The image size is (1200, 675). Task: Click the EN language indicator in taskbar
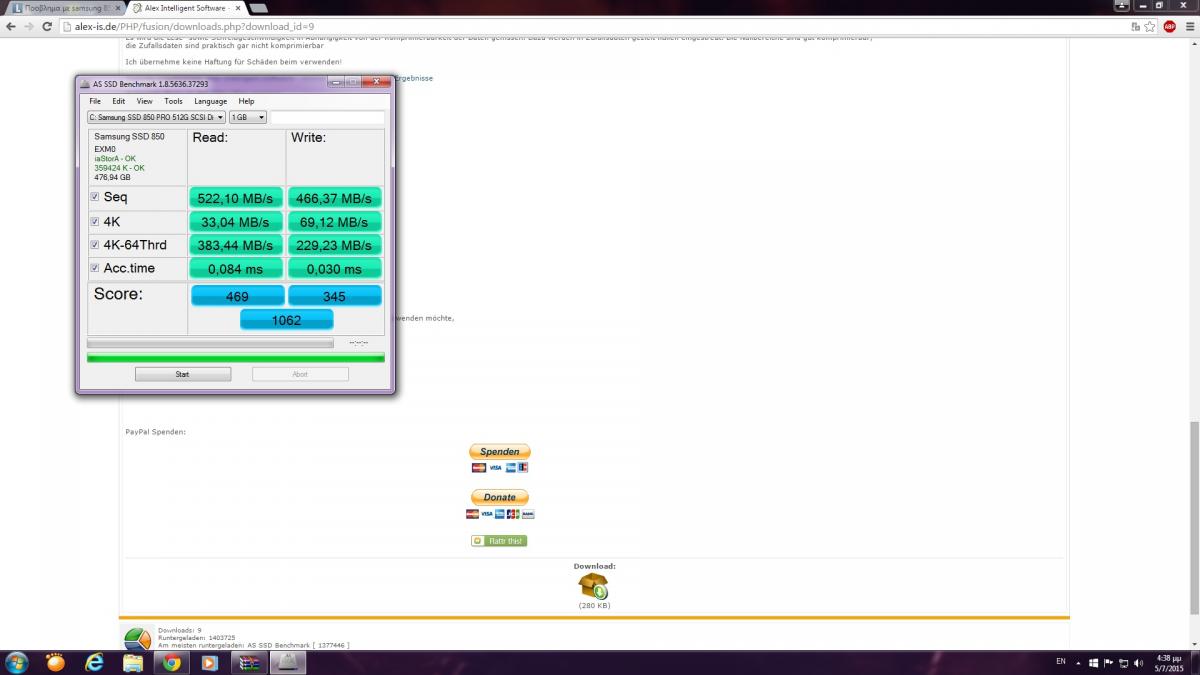pos(1061,662)
